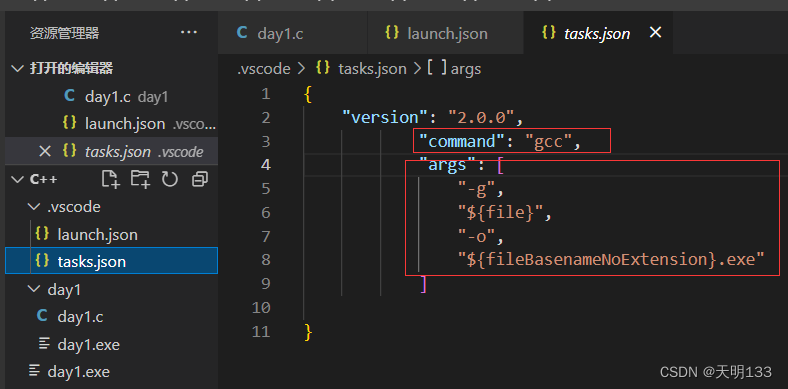Open day1.c inside the day1 folder
This screenshot has width=788, height=389.
pyautogui.click(x=112, y=317)
